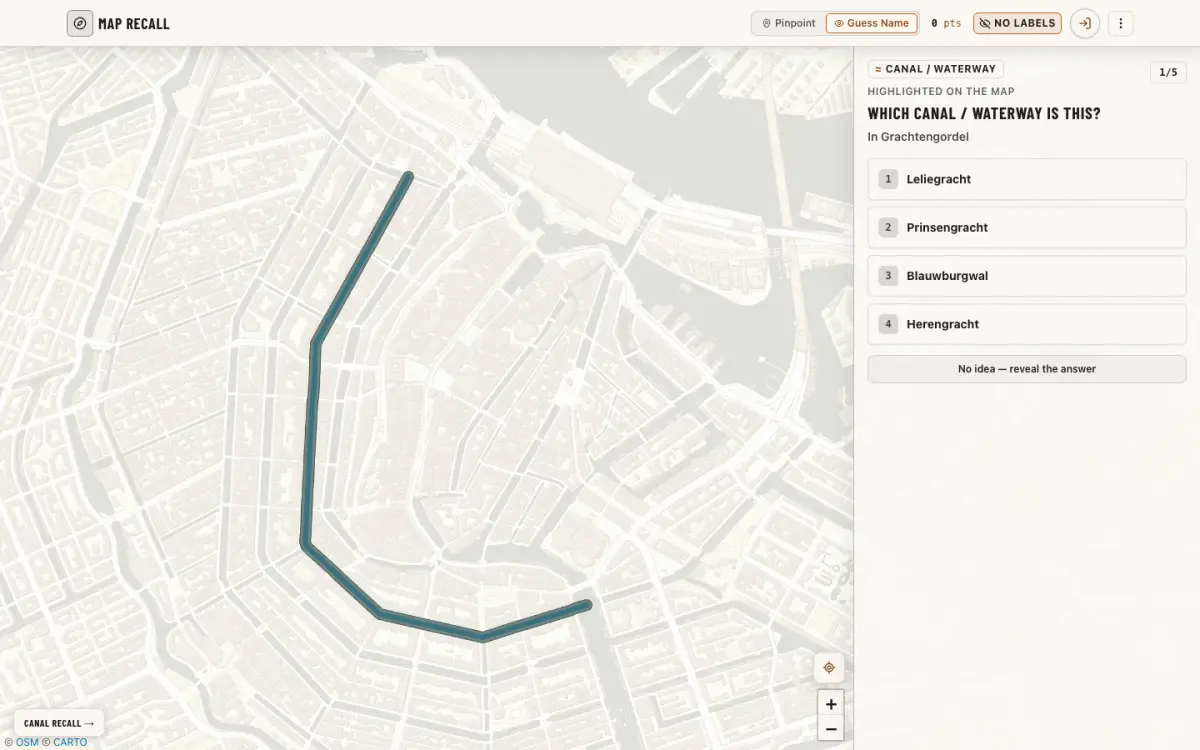The image size is (1200, 750).
Task: Click the 1/5 progress counter
Action: (1168, 72)
